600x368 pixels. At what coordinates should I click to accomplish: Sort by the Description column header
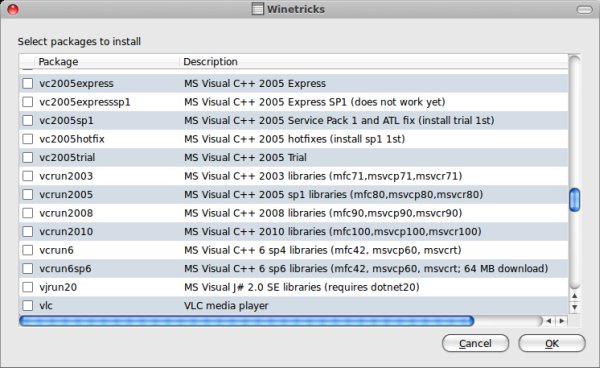373,62
